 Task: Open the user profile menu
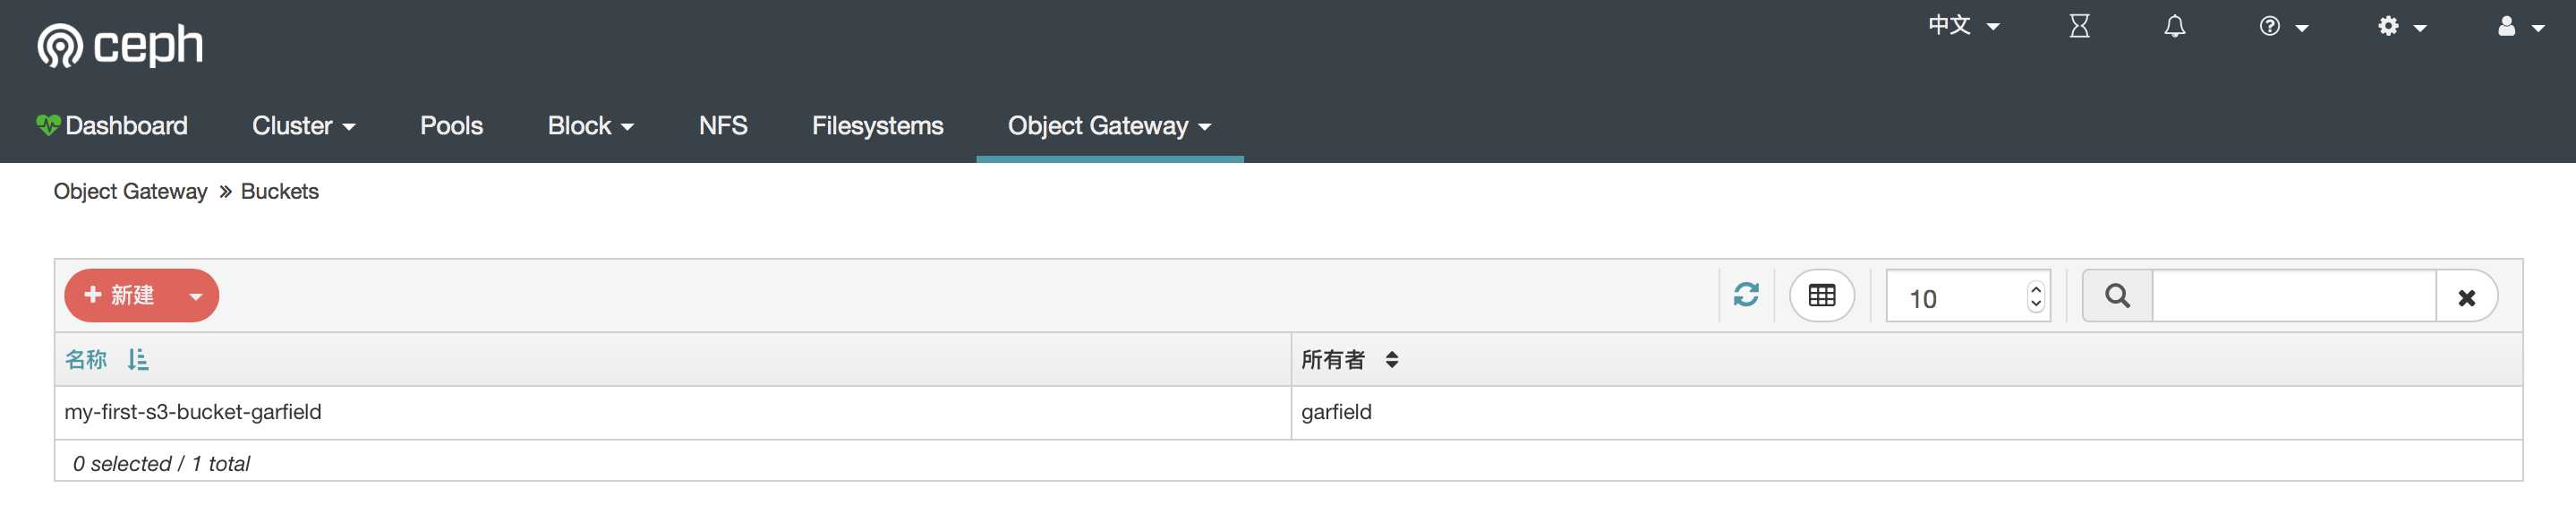(x=2520, y=26)
